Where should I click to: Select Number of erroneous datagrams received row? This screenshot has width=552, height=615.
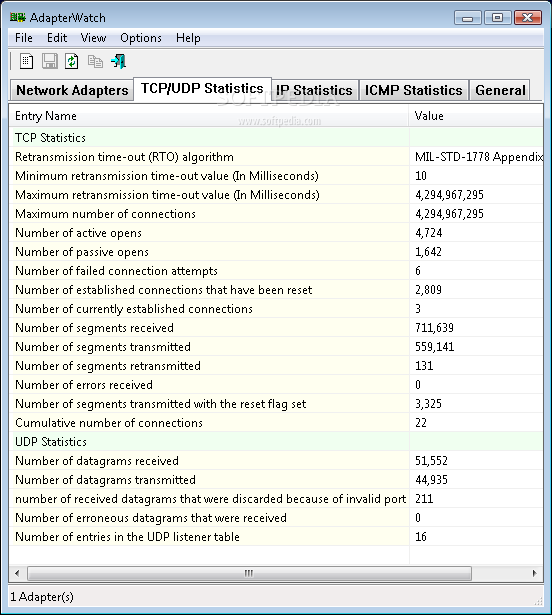276,518
